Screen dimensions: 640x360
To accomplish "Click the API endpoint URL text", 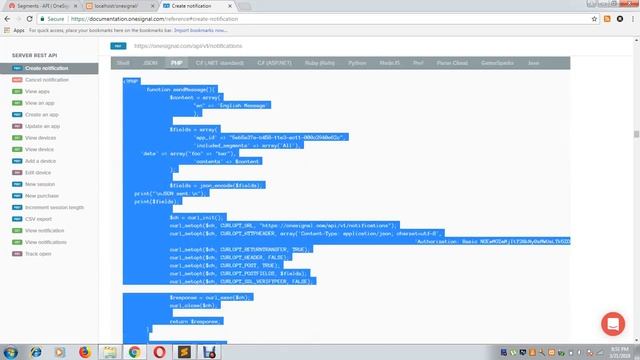I will [x=188, y=46].
